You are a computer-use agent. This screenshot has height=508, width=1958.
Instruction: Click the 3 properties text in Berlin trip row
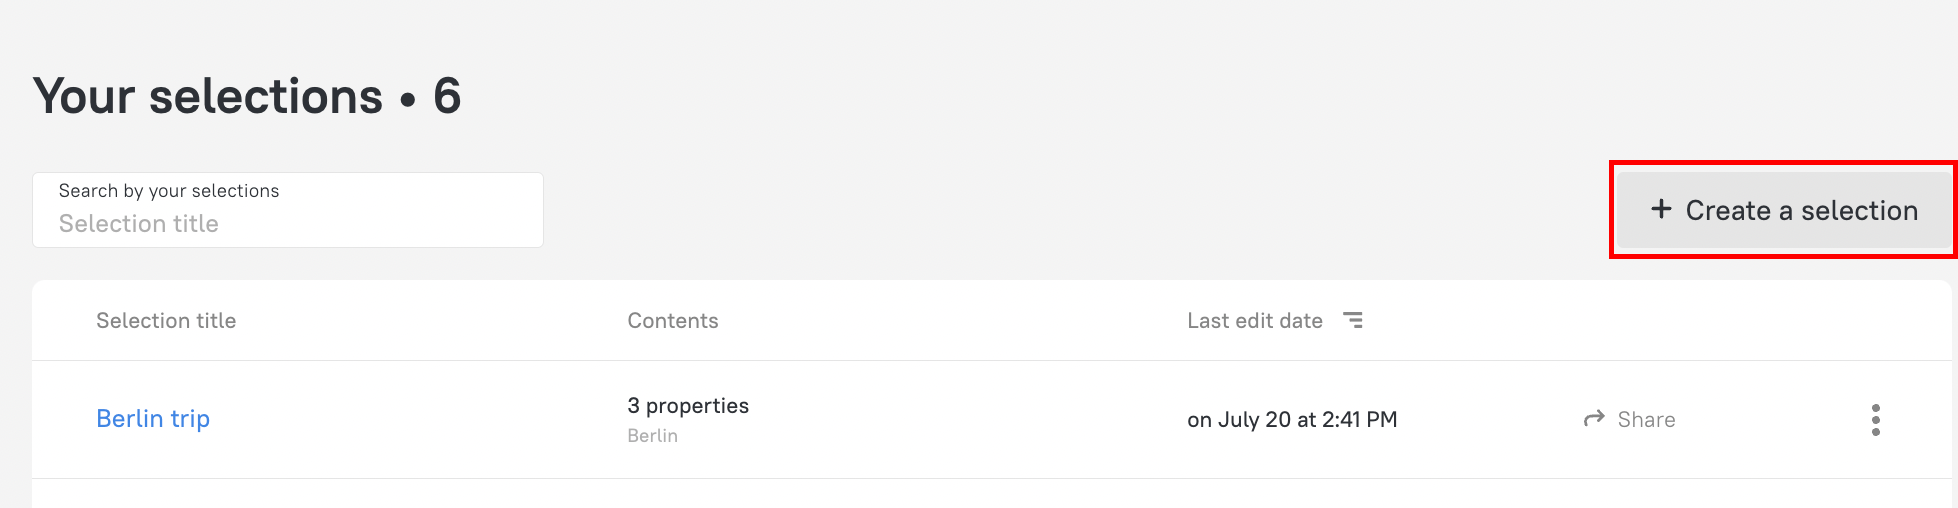click(688, 406)
